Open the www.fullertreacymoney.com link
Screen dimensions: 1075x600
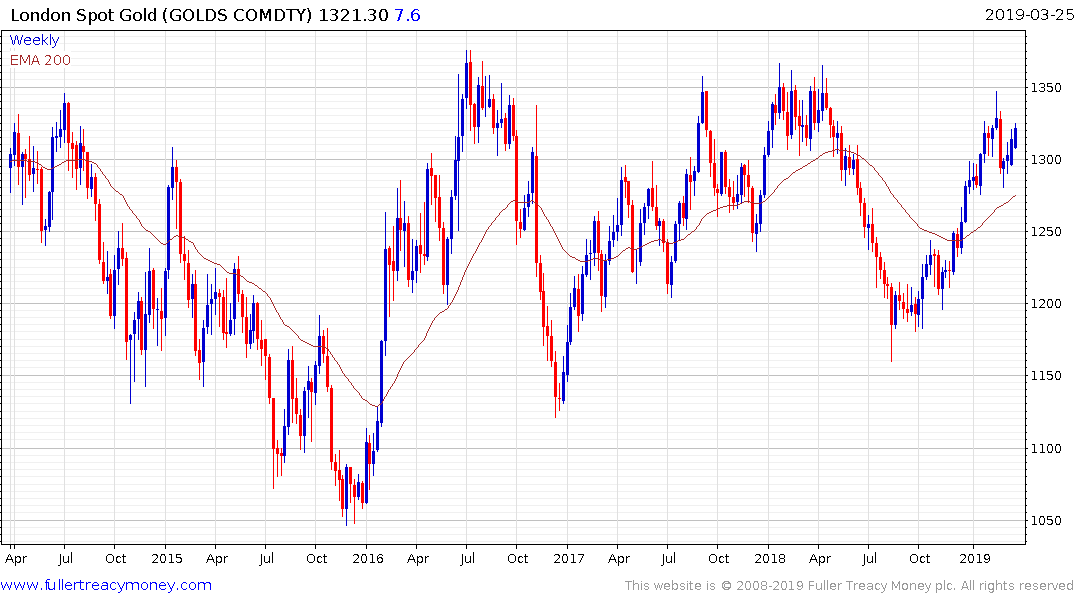pyautogui.click(x=106, y=586)
